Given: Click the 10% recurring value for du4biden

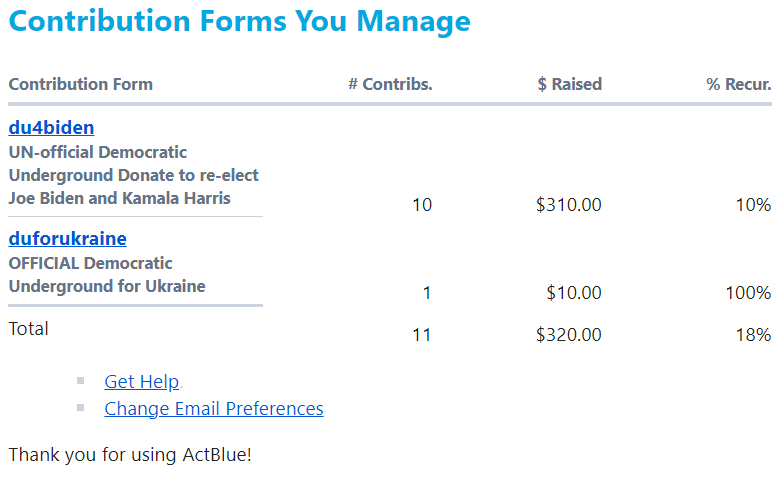Looking at the screenshot, I should tap(753, 205).
